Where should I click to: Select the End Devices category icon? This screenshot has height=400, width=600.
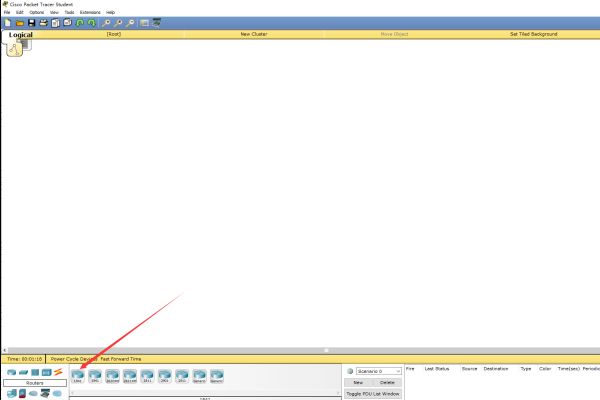11,393
